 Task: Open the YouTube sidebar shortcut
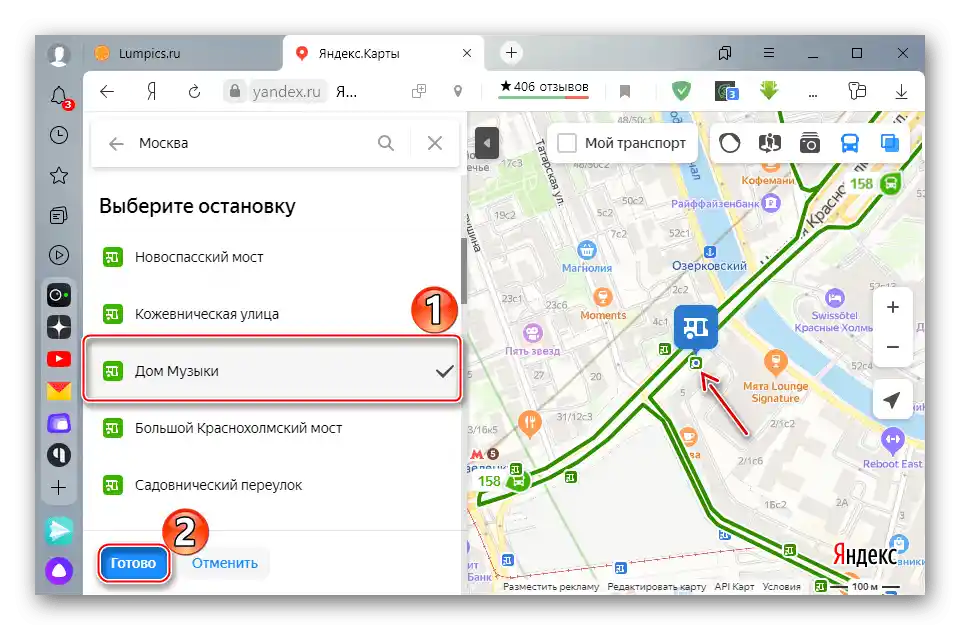click(x=59, y=359)
